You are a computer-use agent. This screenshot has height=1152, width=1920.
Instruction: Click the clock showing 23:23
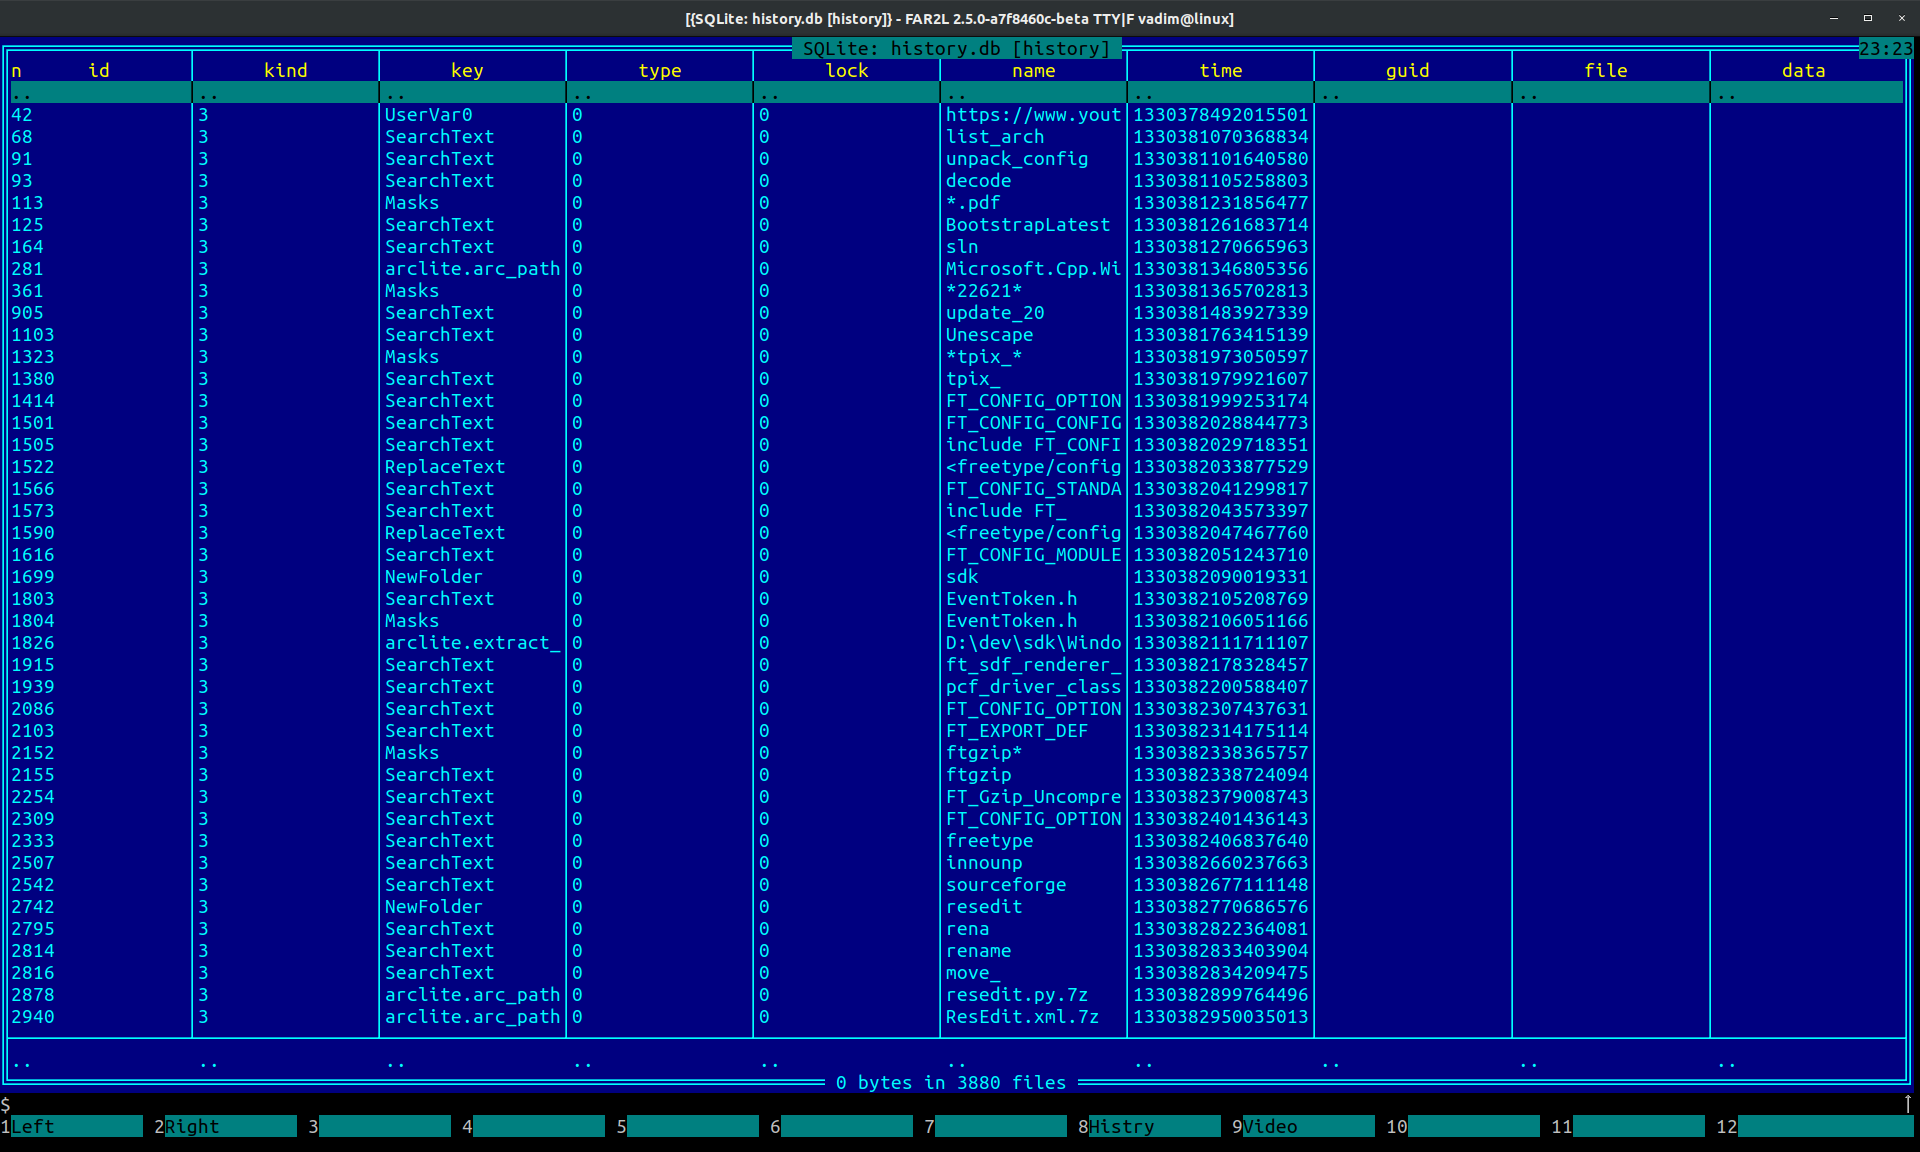pyautogui.click(x=1885, y=48)
